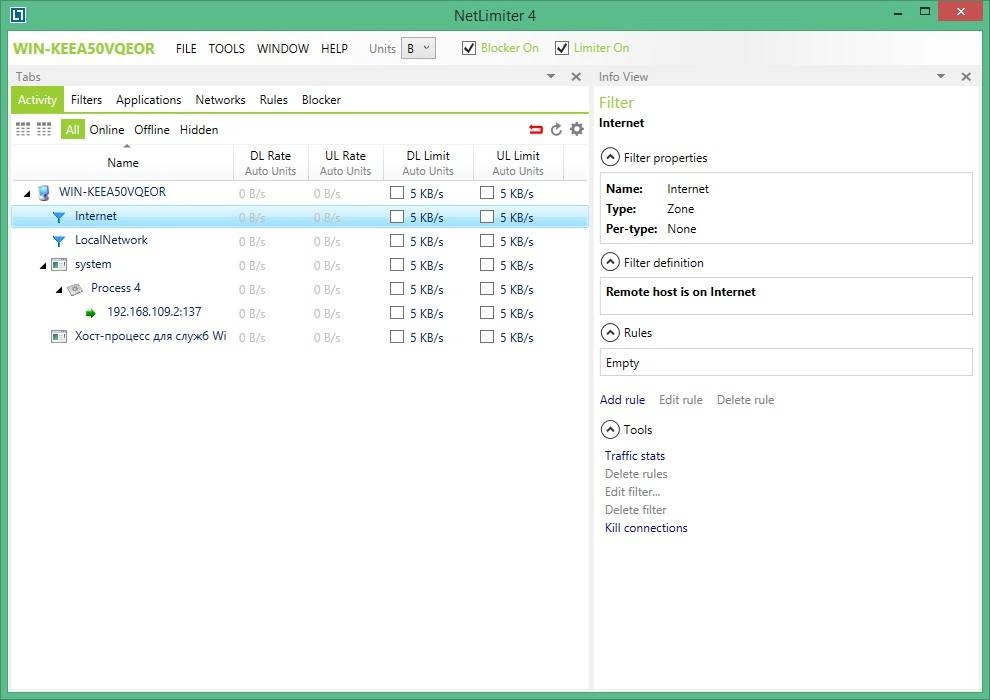
Task: Click the Add rule link
Action: [623, 400]
